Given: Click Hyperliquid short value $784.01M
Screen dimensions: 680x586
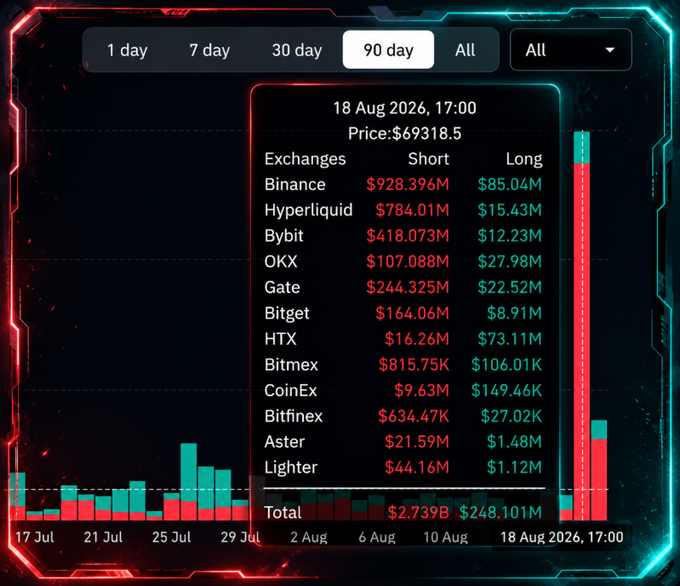Looking at the screenshot, I should tap(412, 210).
